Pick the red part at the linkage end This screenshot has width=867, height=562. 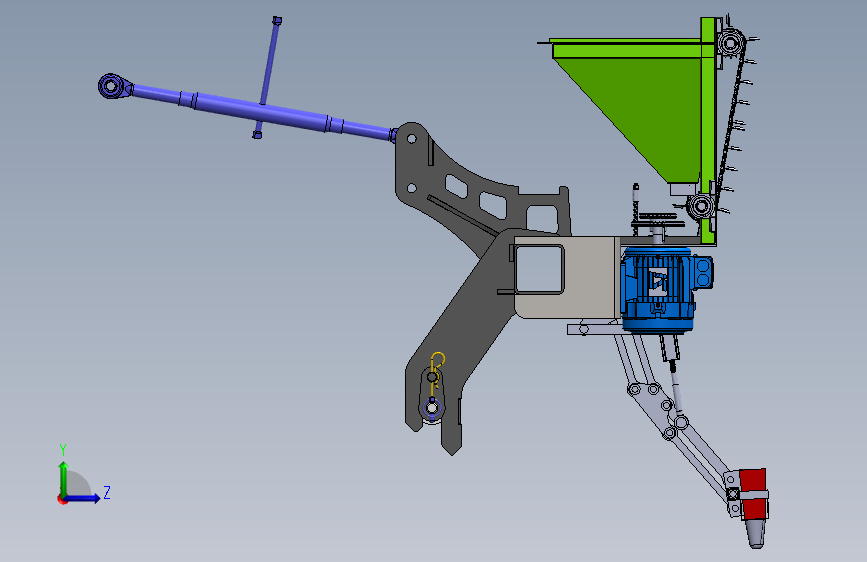pyautogui.click(x=753, y=493)
